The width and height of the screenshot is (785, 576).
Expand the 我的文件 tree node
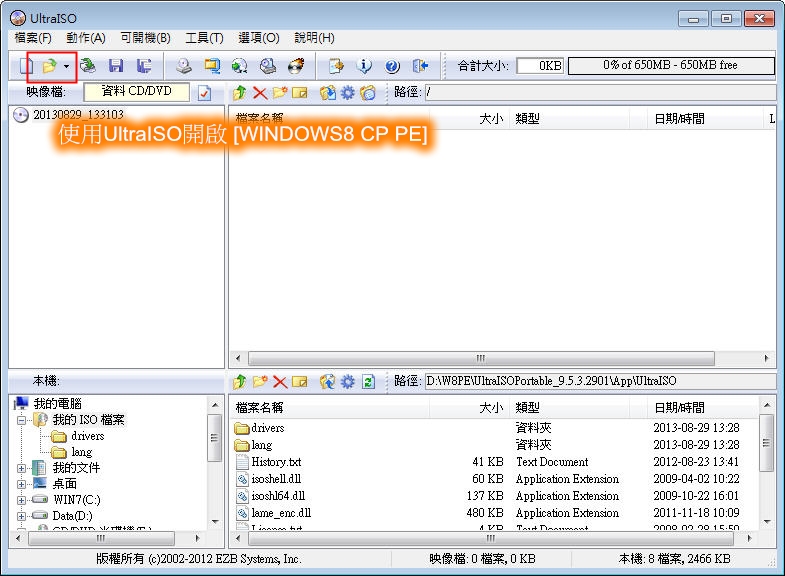coord(21,468)
